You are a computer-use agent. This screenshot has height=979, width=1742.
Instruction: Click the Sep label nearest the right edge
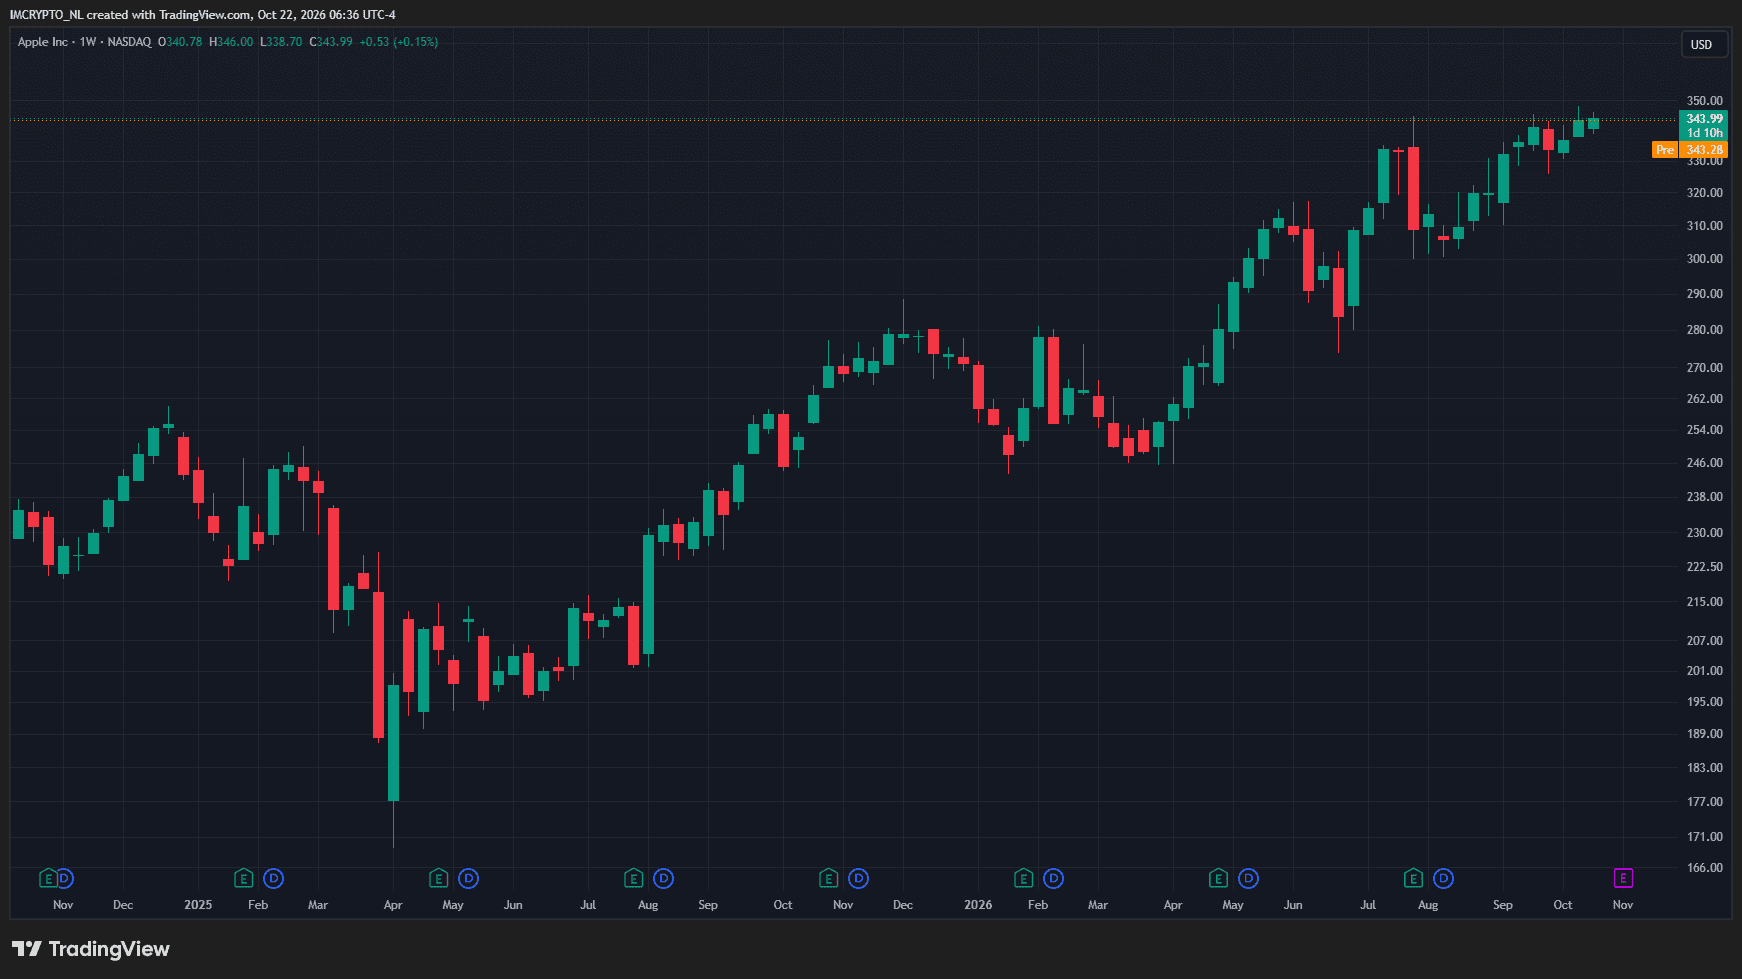tap(1503, 905)
